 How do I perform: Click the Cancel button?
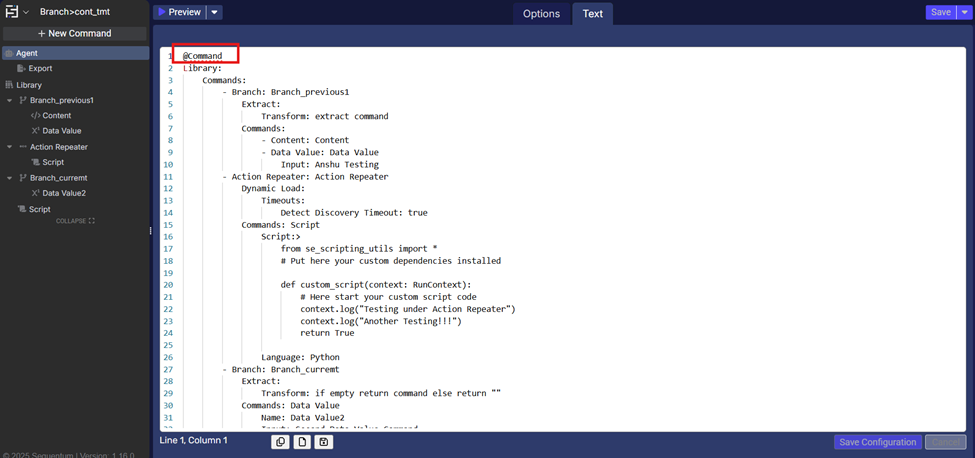pos(946,442)
